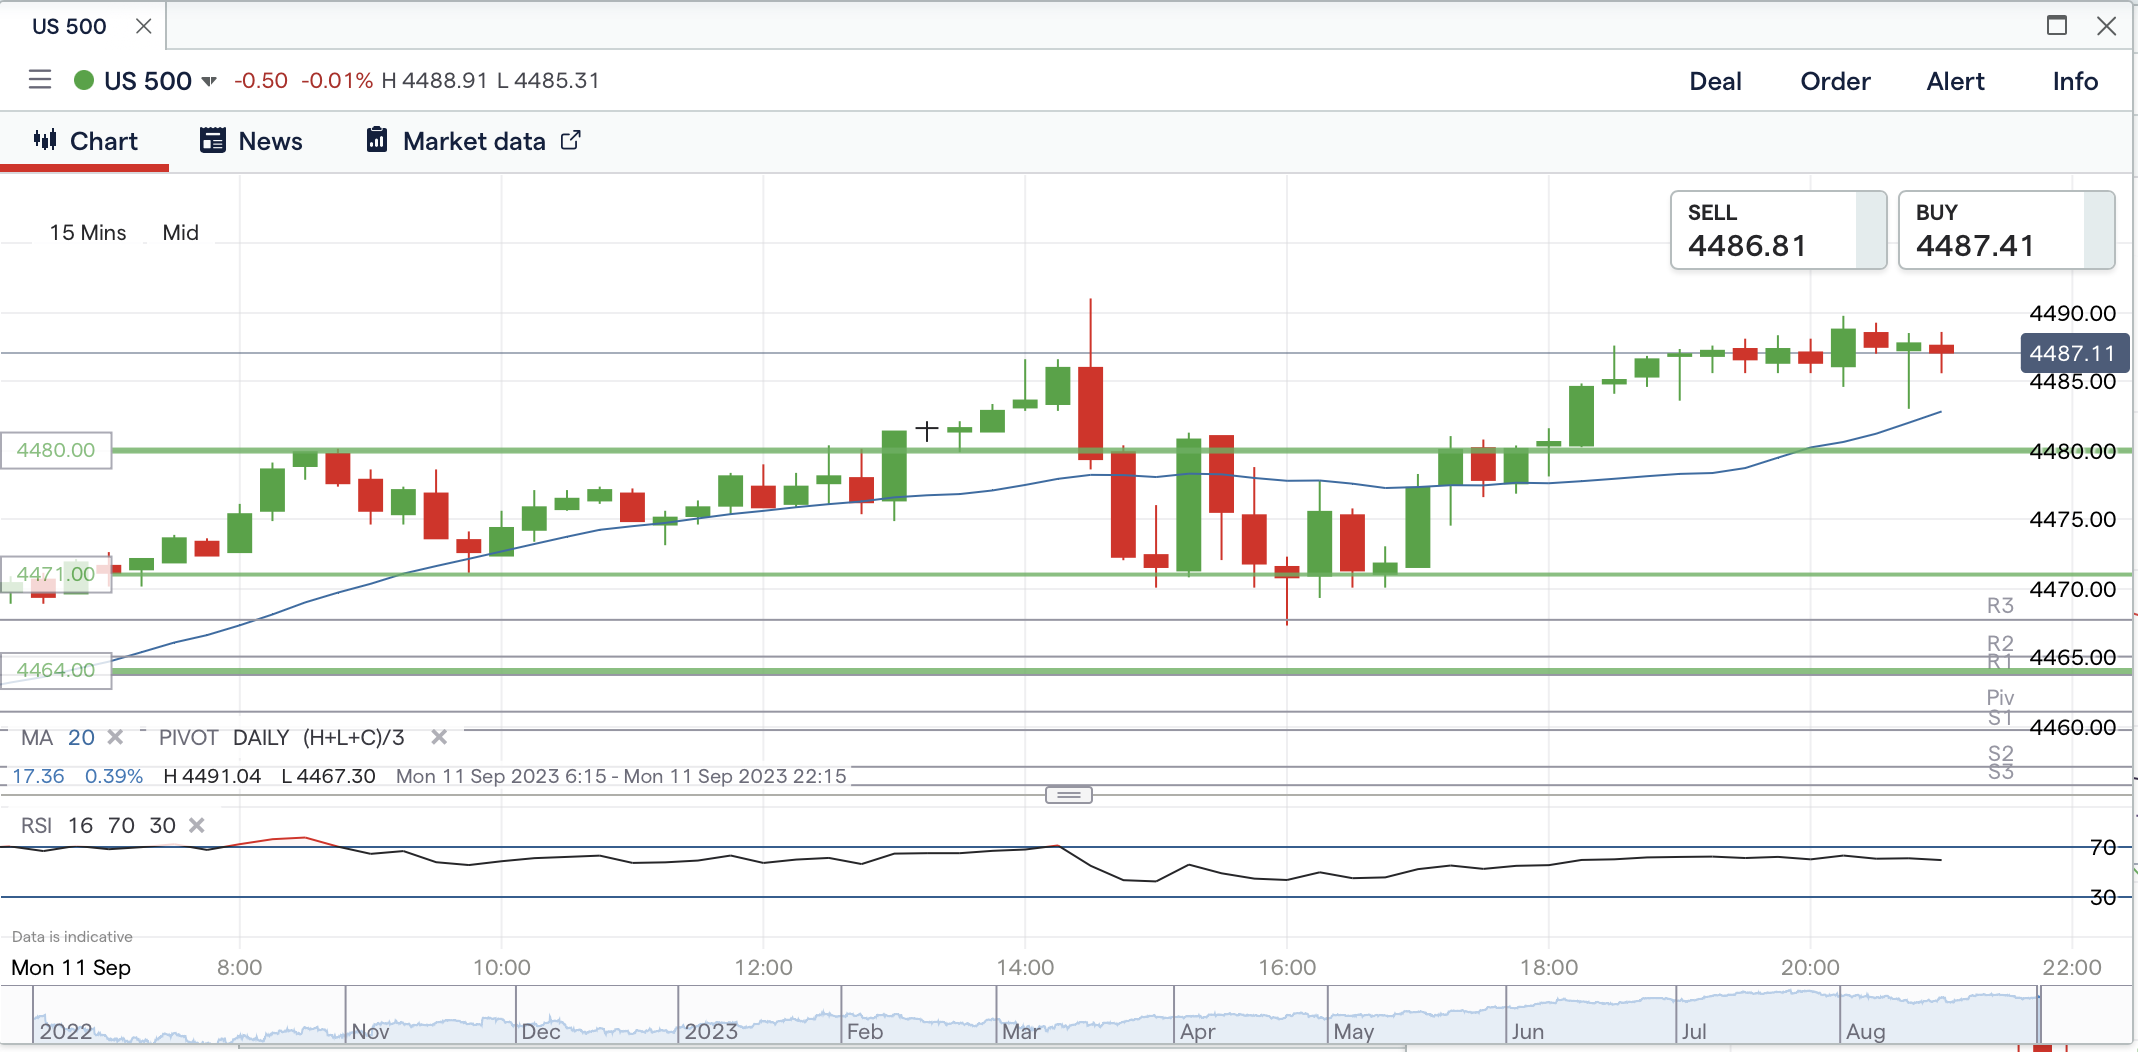Click the SELL price 4486.81 button

coord(1778,230)
